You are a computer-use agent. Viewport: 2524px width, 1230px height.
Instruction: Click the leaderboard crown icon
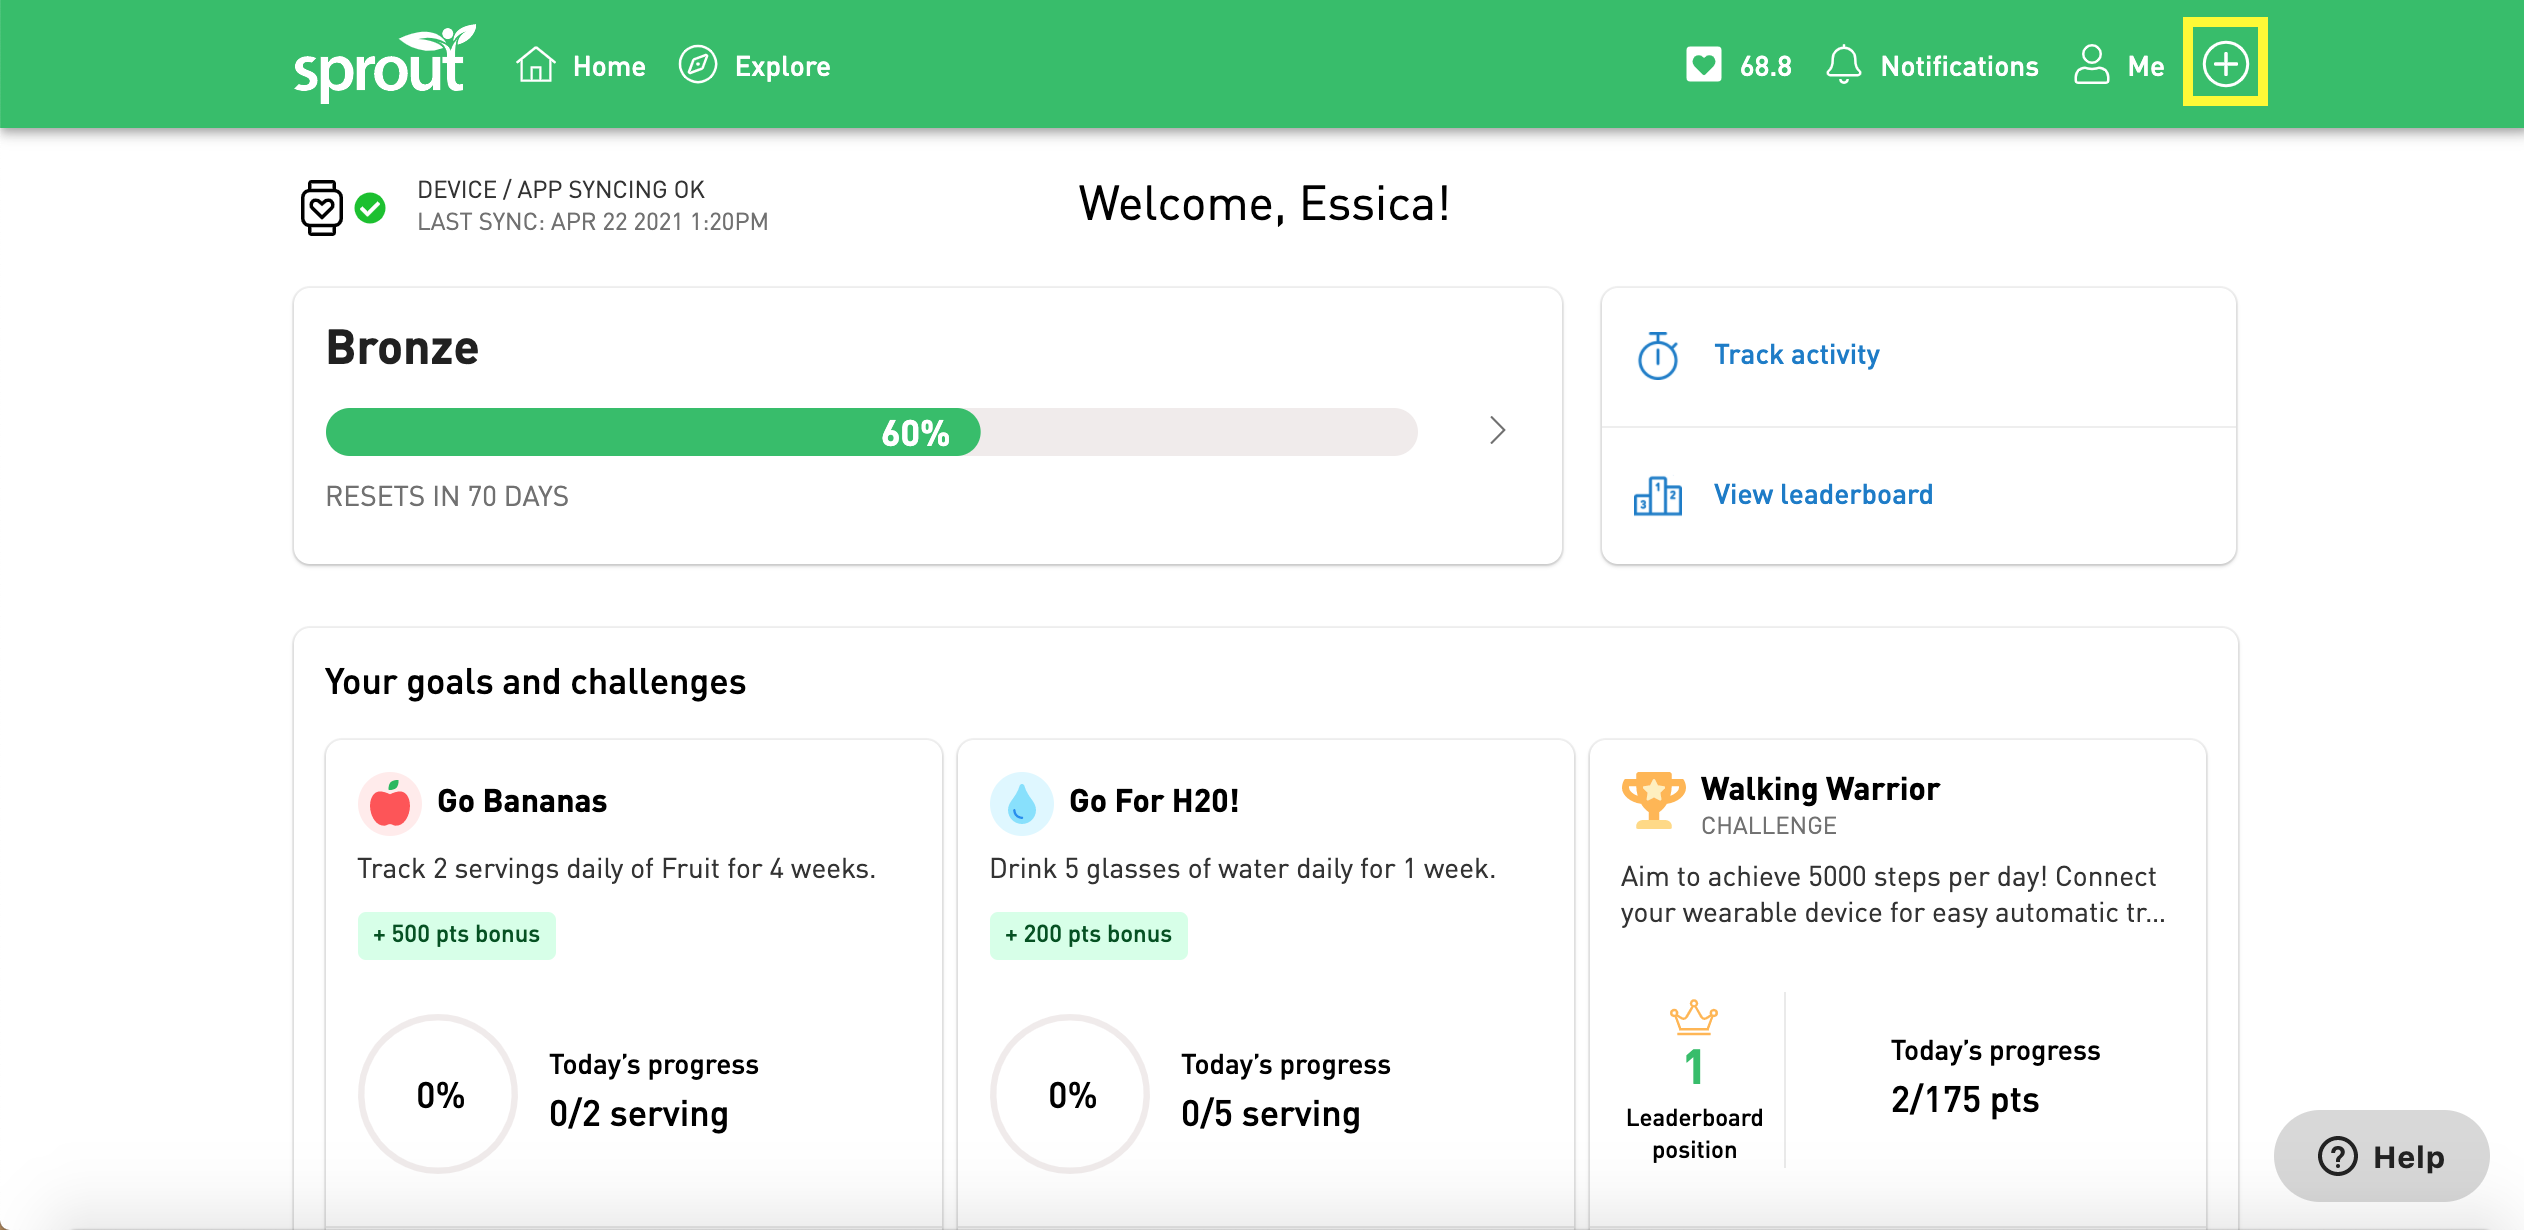click(1693, 1018)
